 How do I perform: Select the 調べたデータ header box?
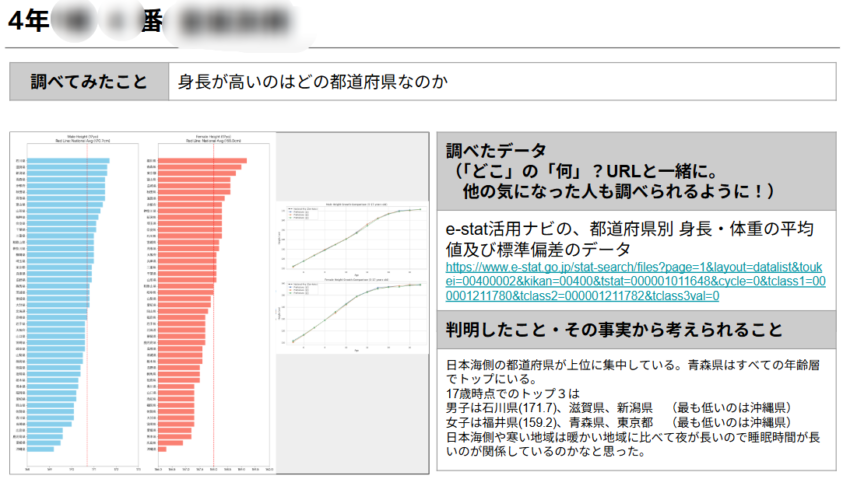[635, 170]
